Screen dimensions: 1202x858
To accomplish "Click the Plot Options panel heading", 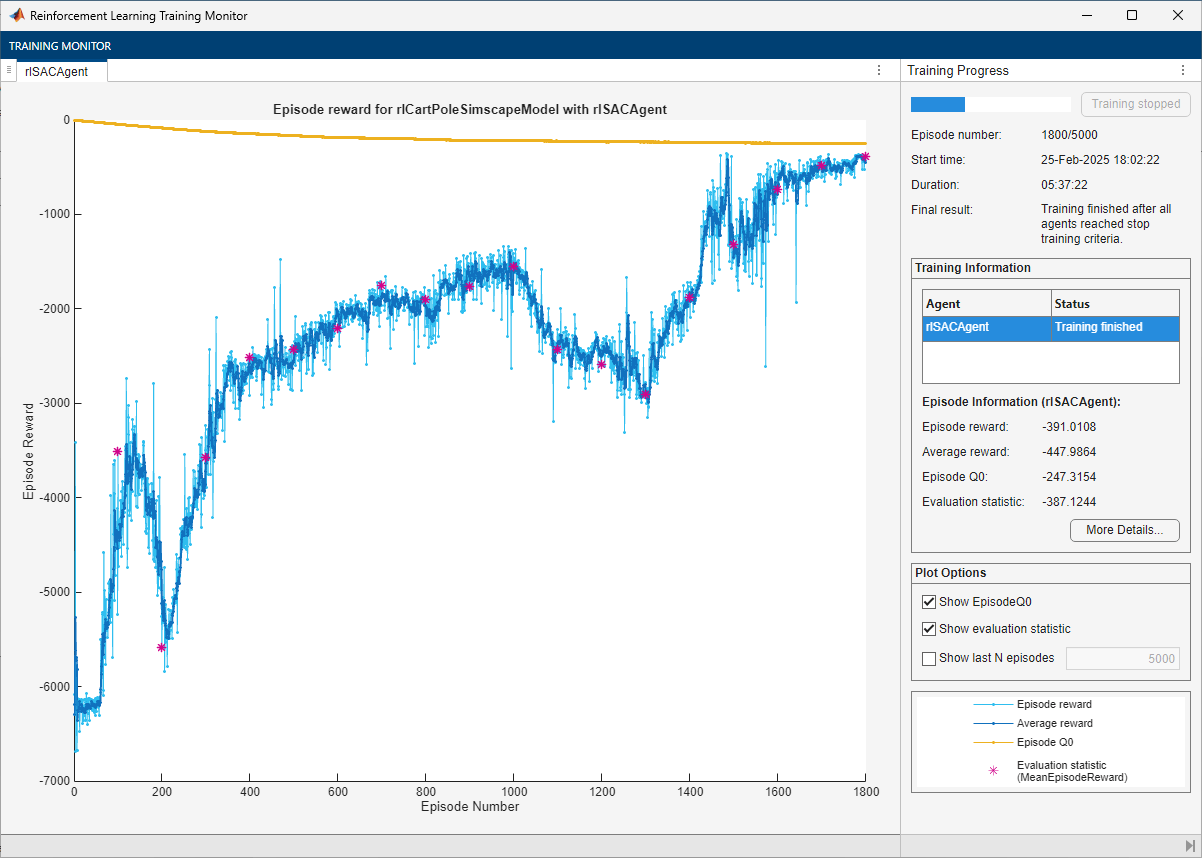I will pos(951,573).
